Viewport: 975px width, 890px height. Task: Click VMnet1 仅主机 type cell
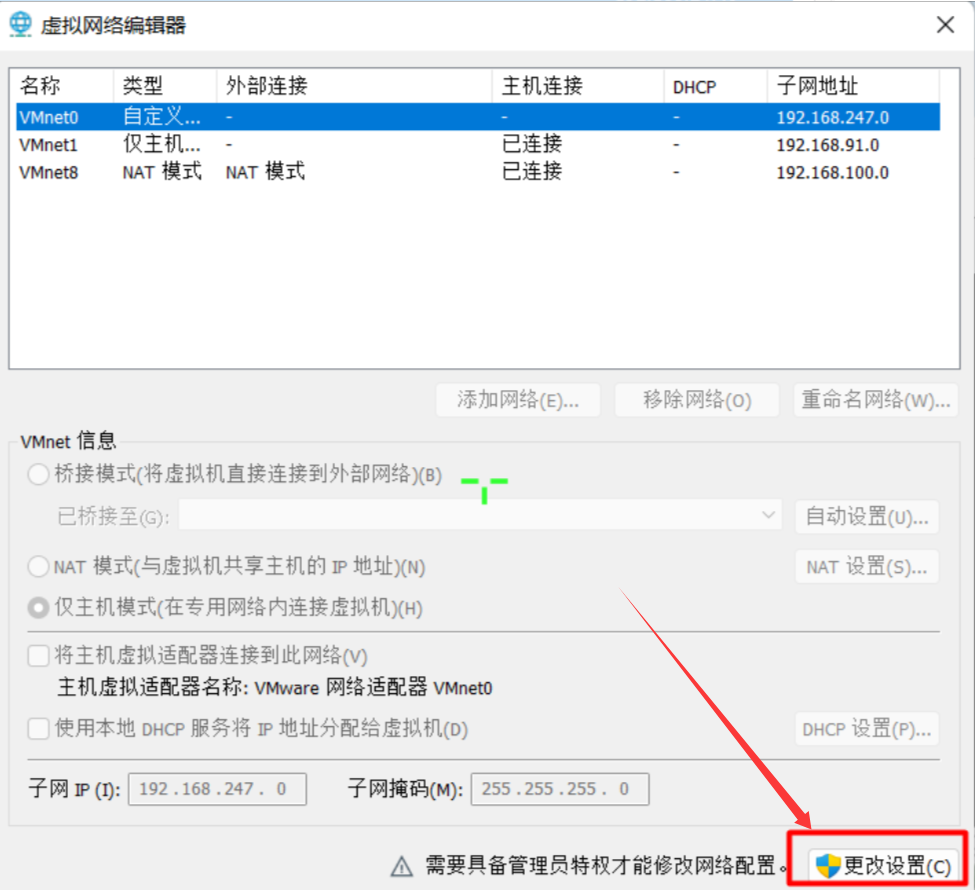162,144
